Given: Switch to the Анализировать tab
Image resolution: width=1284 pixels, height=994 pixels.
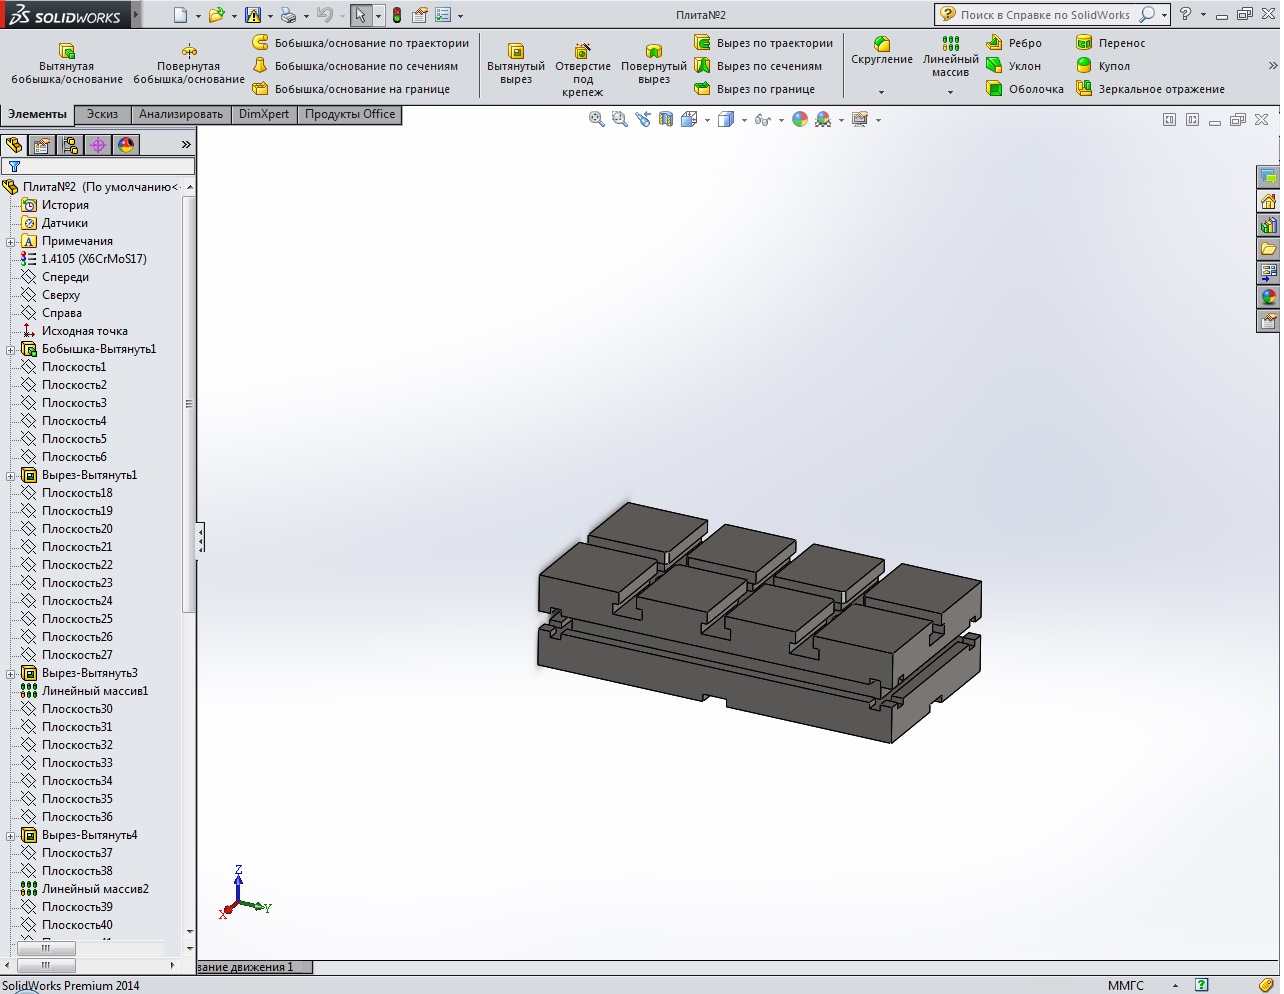Looking at the screenshot, I should point(181,114).
